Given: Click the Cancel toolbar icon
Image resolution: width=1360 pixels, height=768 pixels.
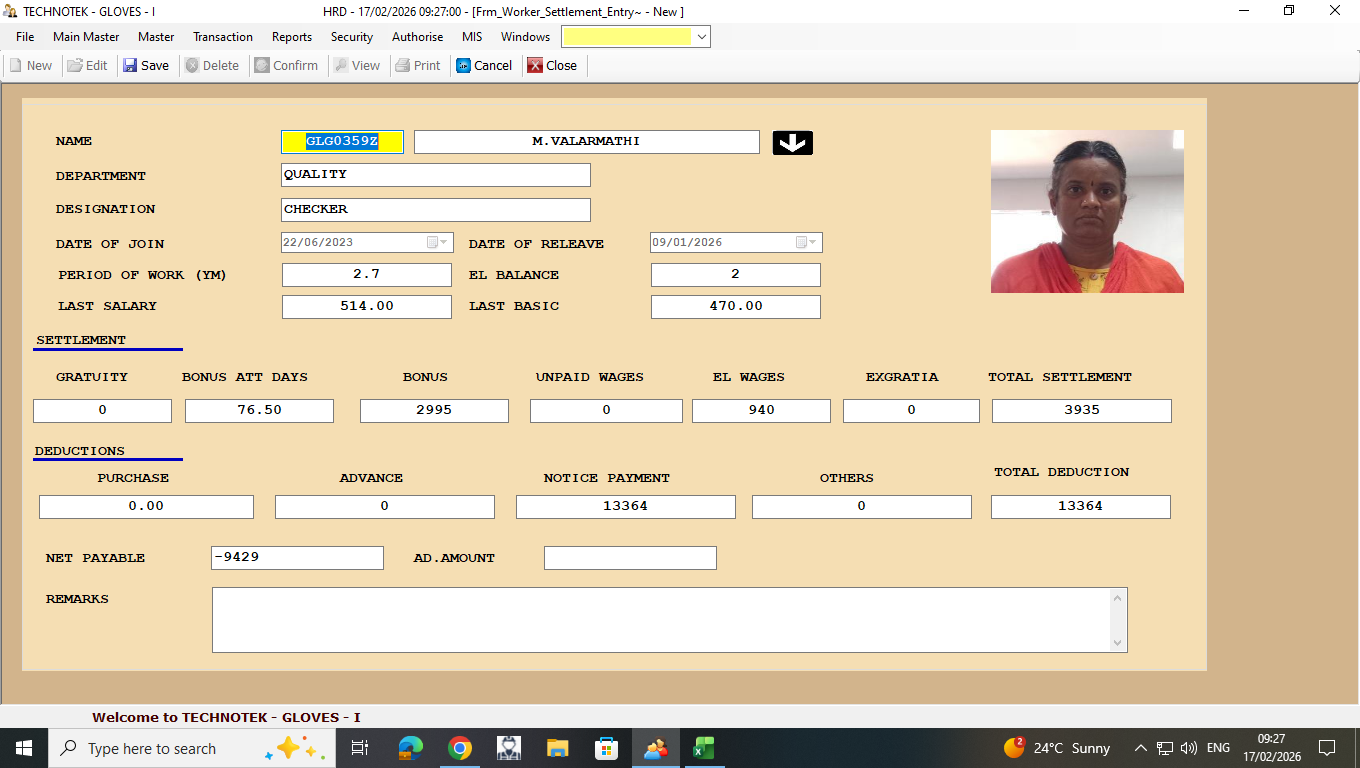Looking at the screenshot, I should pyautogui.click(x=464, y=66).
